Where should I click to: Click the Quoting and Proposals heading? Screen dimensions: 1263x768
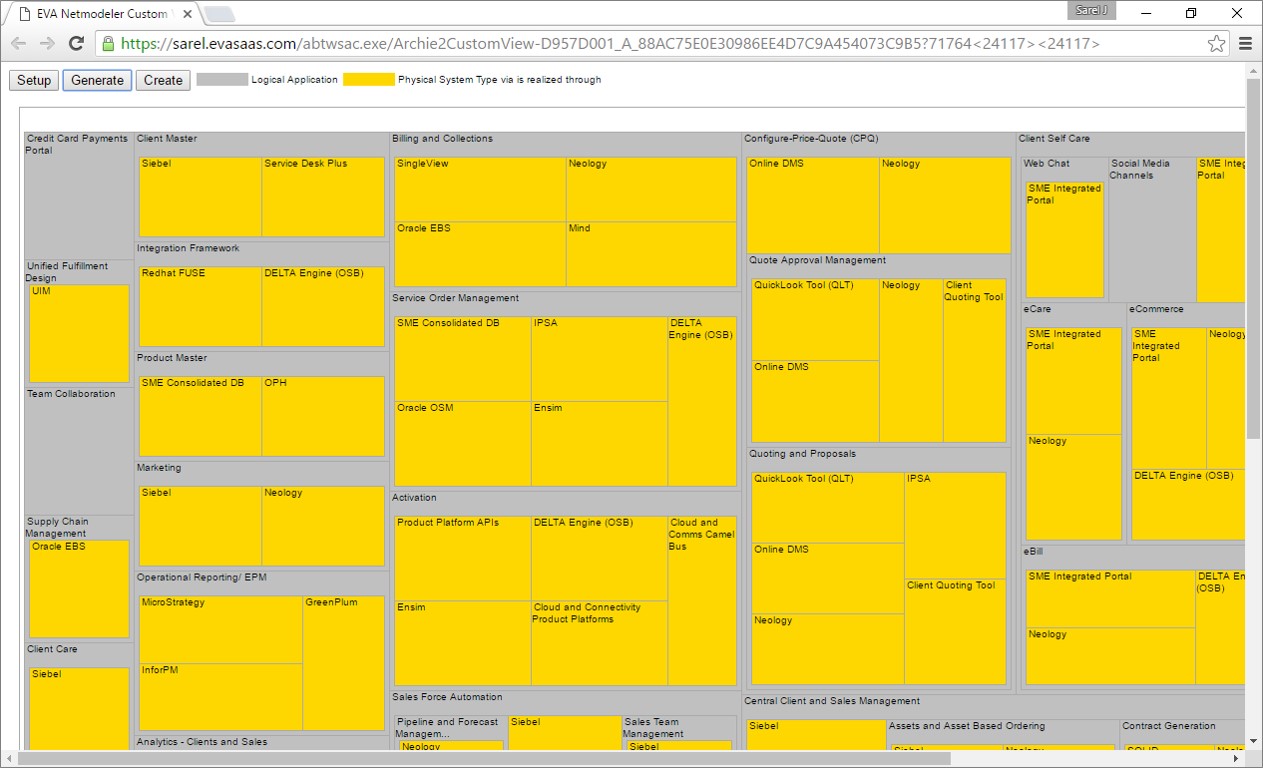click(803, 454)
